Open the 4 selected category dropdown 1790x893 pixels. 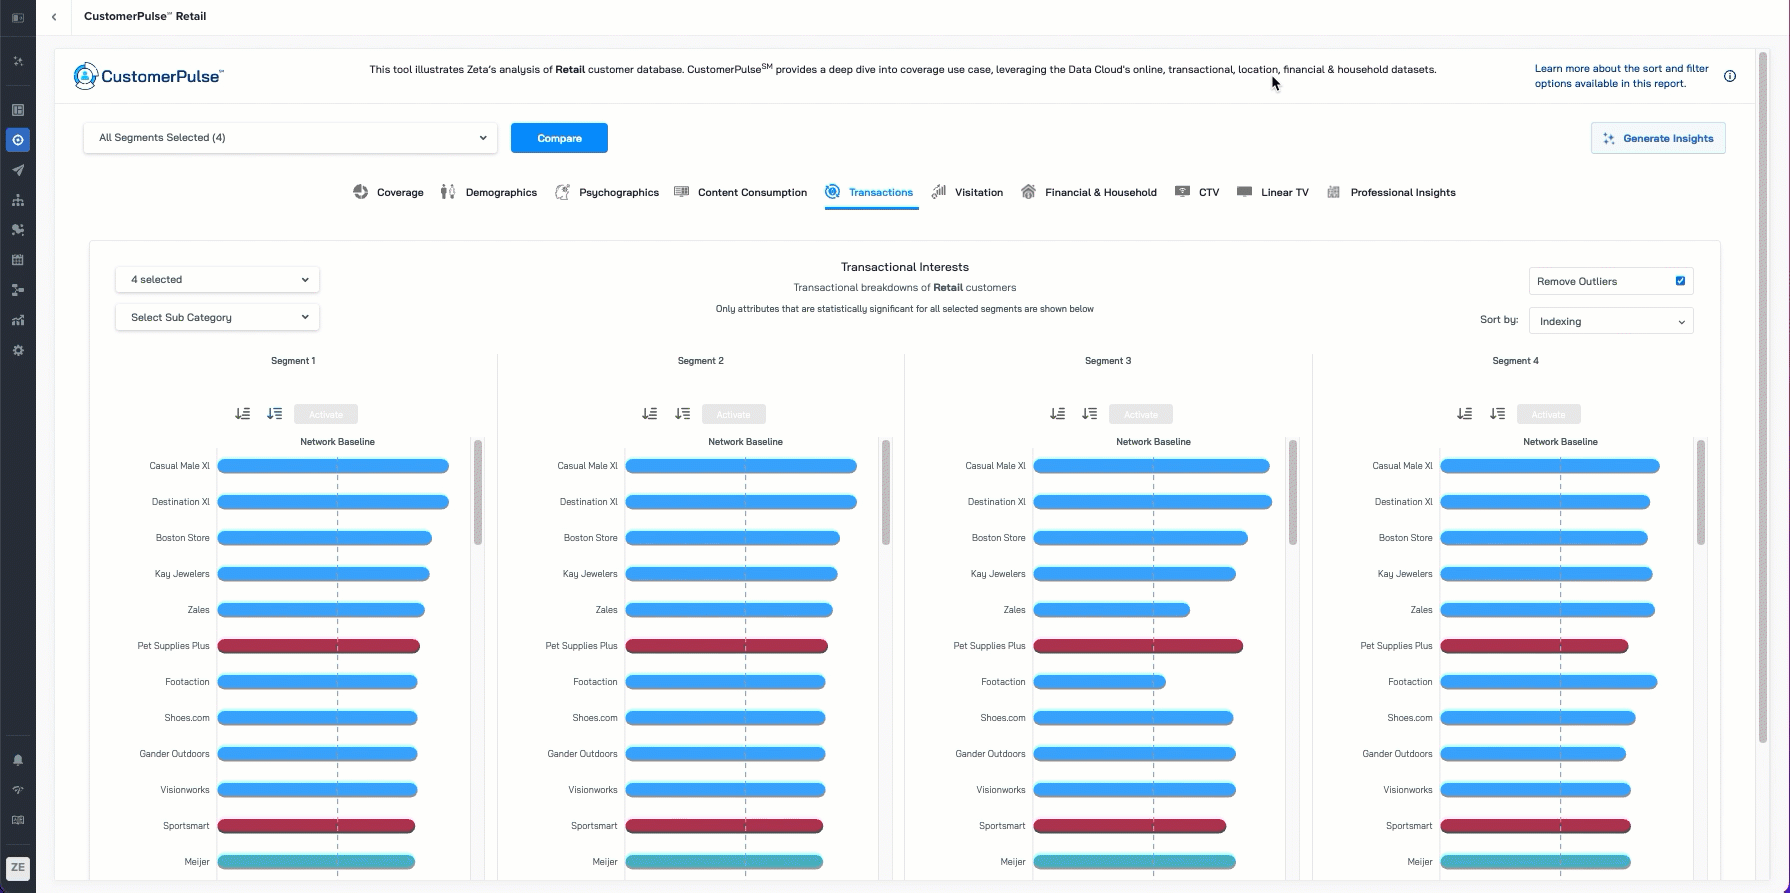click(217, 280)
